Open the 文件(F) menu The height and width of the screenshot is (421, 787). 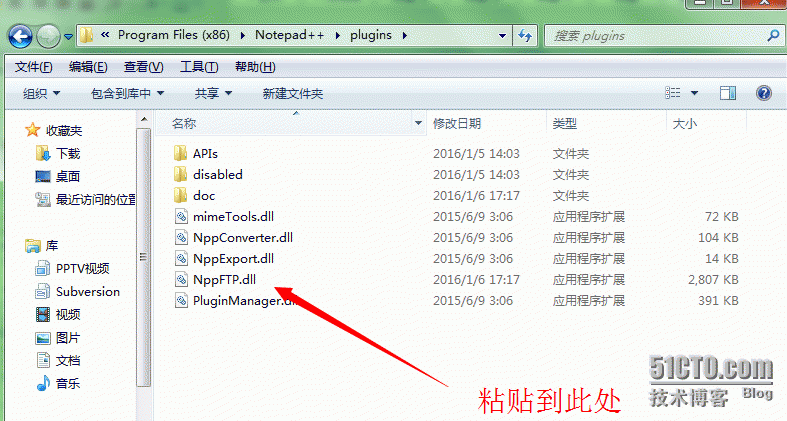(x=33, y=67)
